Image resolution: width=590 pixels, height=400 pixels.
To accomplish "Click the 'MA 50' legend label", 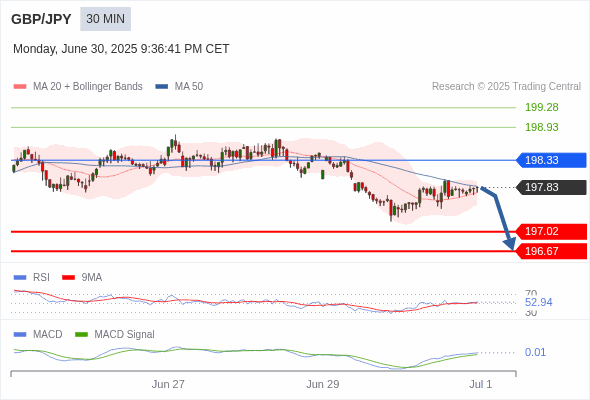I will (189, 87).
